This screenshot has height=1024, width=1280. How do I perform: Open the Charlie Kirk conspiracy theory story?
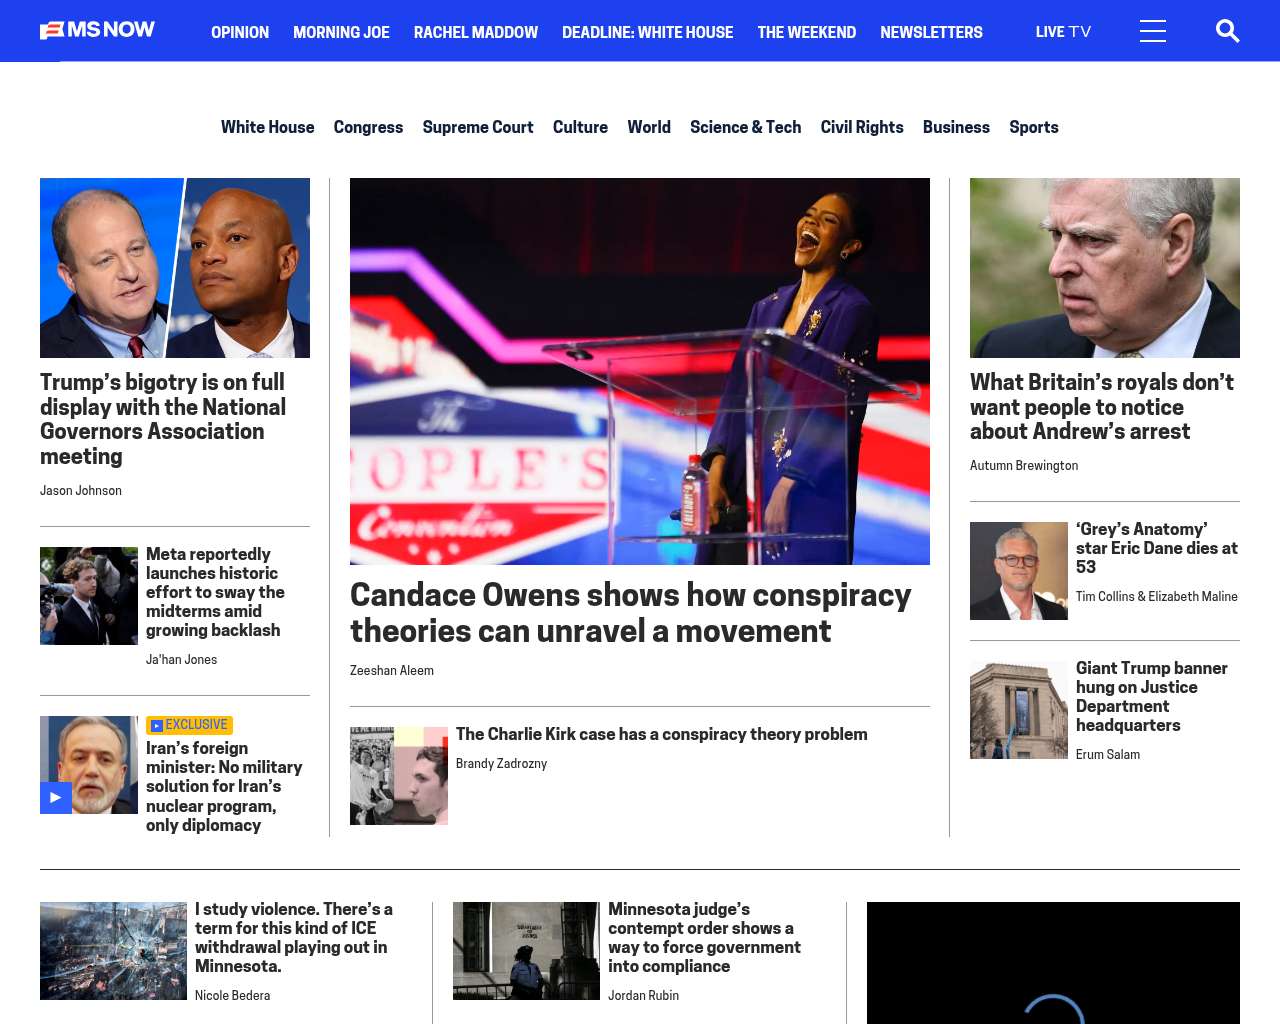coord(661,734)
